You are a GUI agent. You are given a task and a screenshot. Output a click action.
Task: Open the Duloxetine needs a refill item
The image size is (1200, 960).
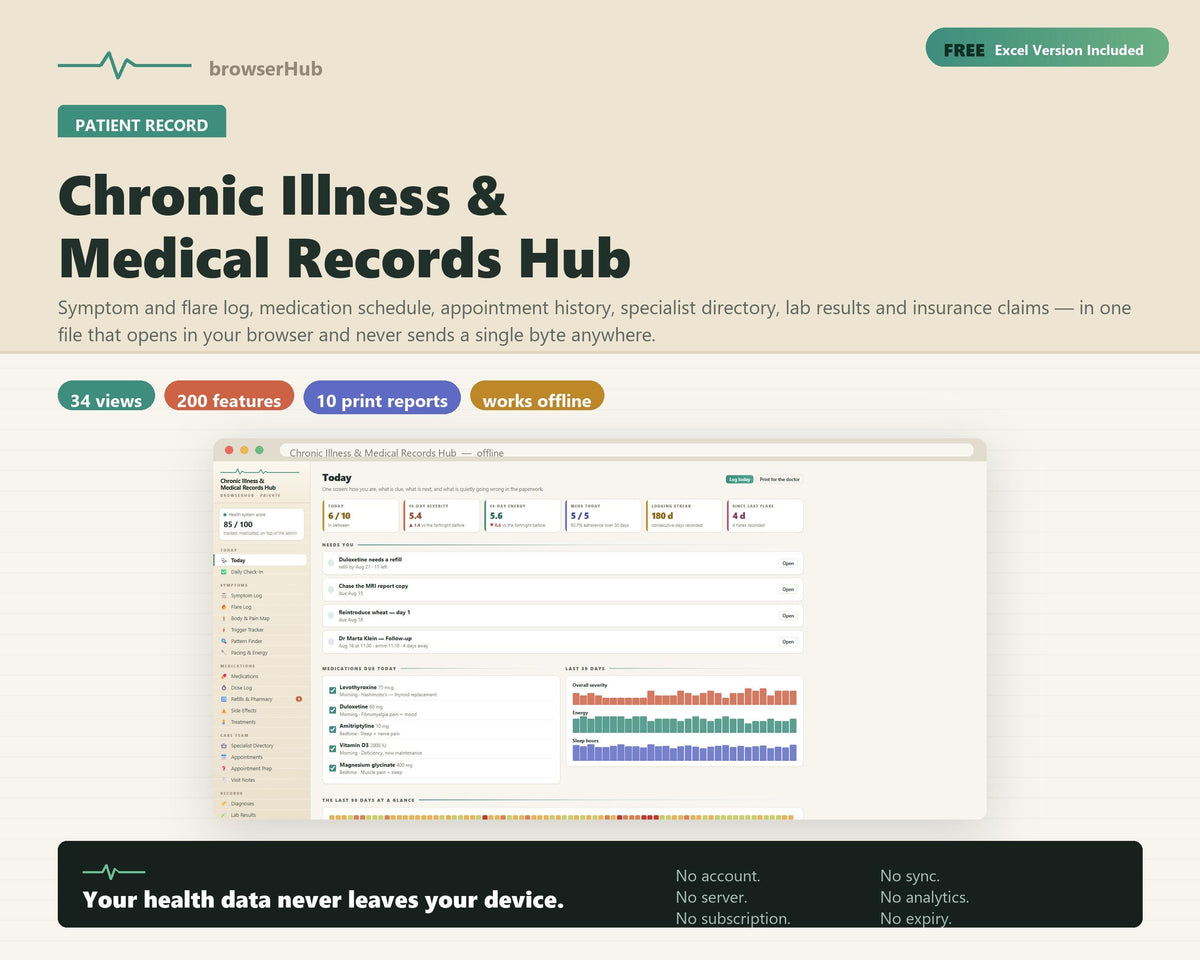point(788,563)
